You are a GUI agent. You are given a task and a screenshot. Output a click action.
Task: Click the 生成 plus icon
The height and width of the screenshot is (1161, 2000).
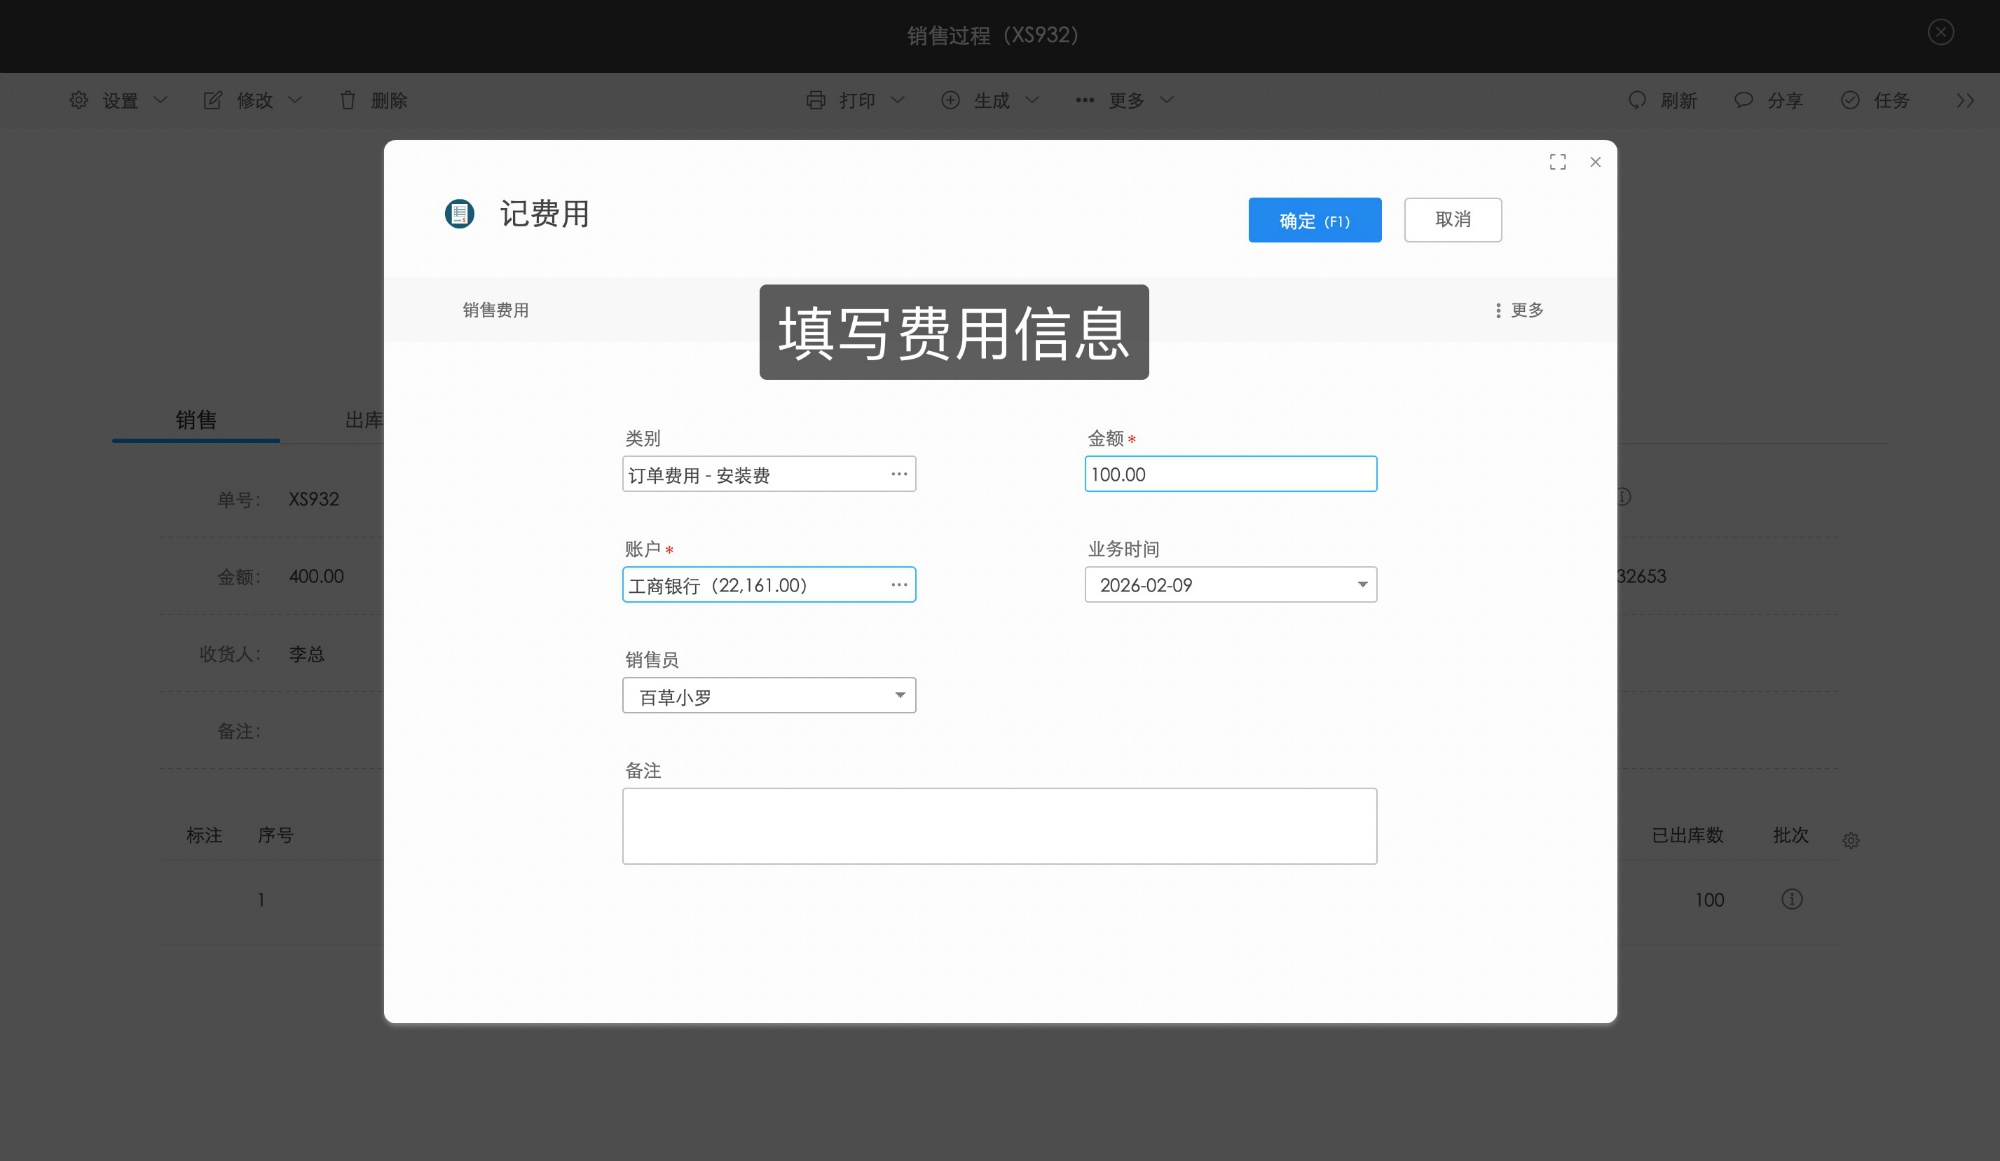point(951,100)
